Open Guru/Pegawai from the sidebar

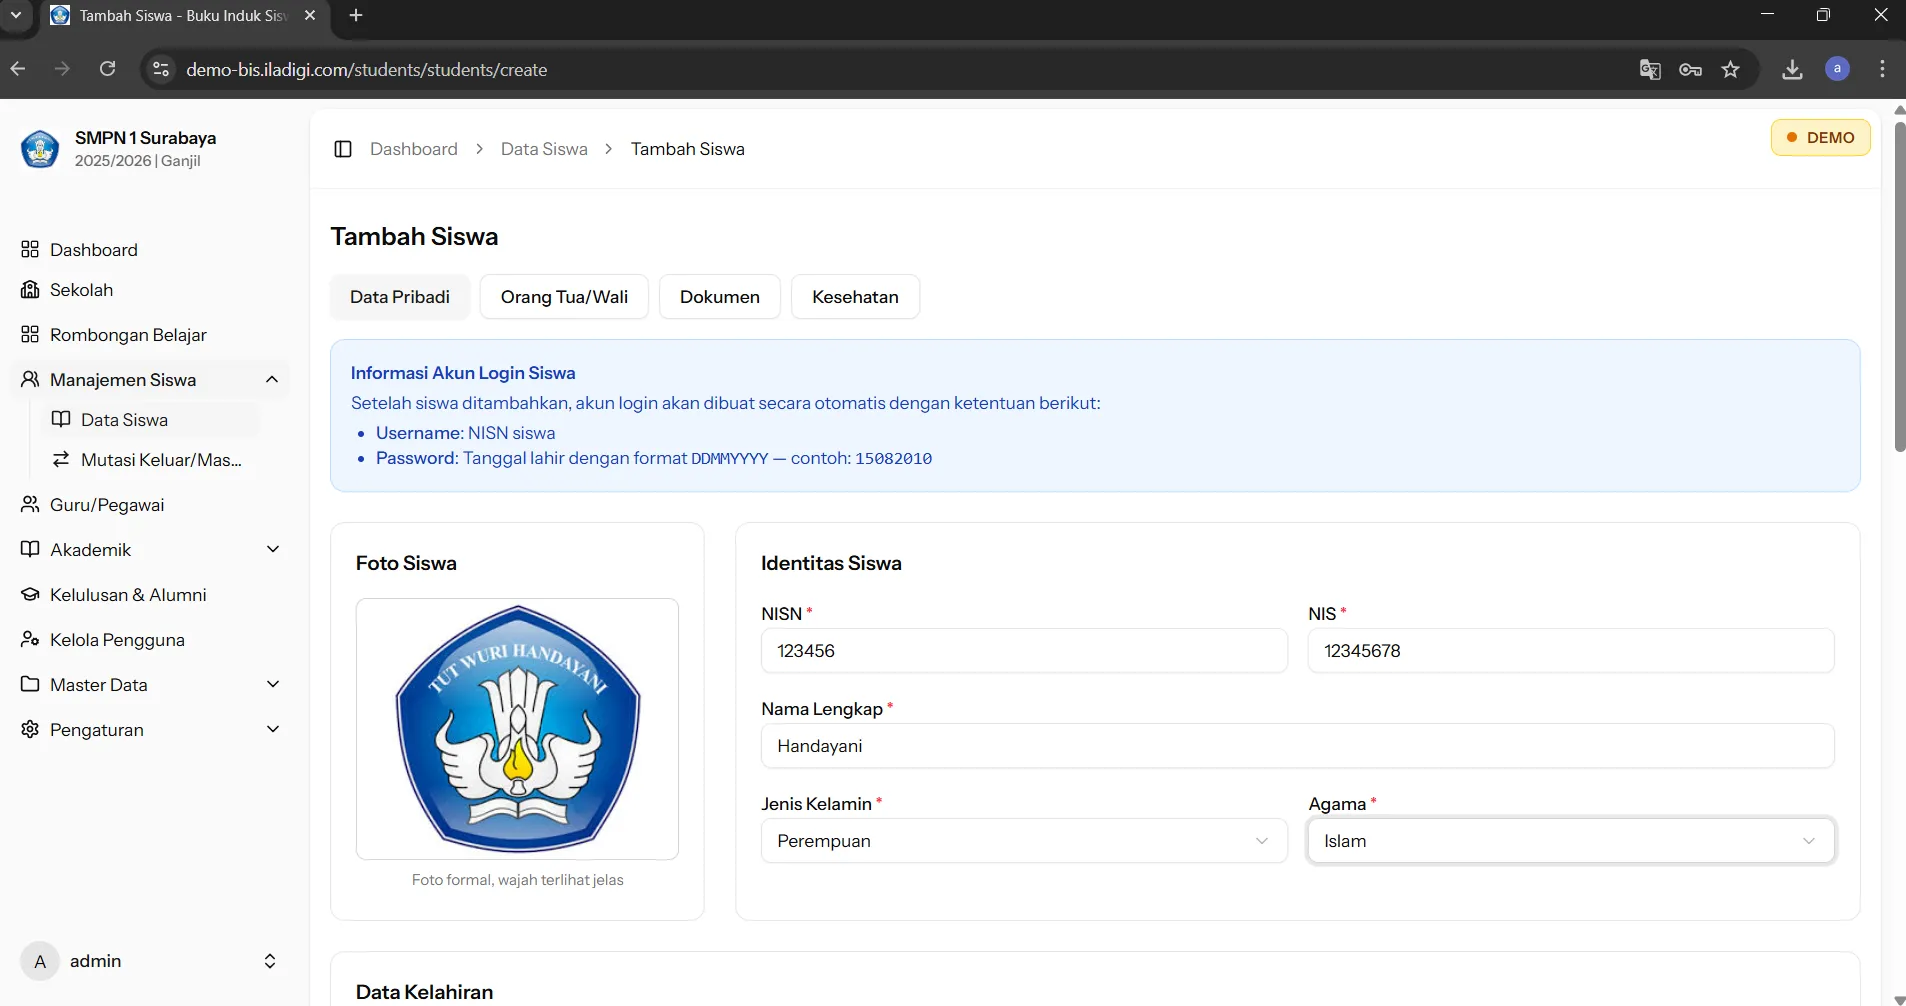coord(150,504)
